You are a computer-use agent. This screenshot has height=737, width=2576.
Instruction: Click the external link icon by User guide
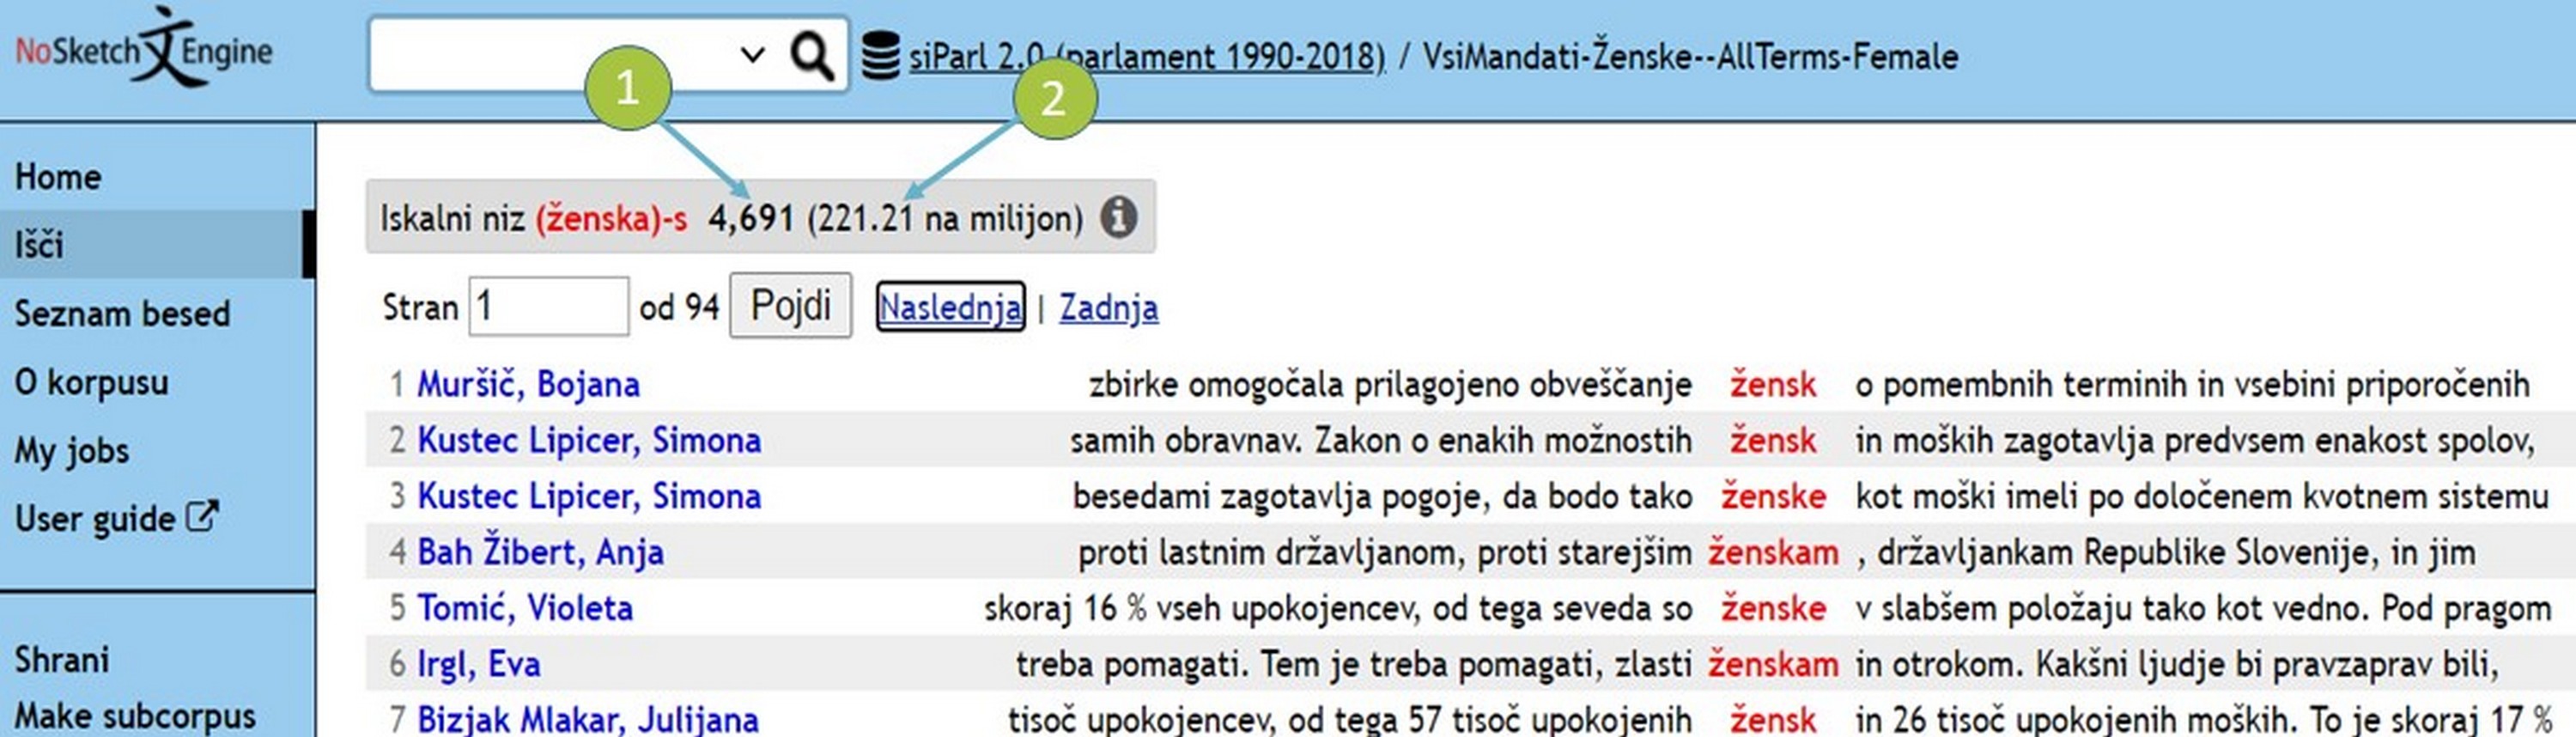tap(203, 516)
